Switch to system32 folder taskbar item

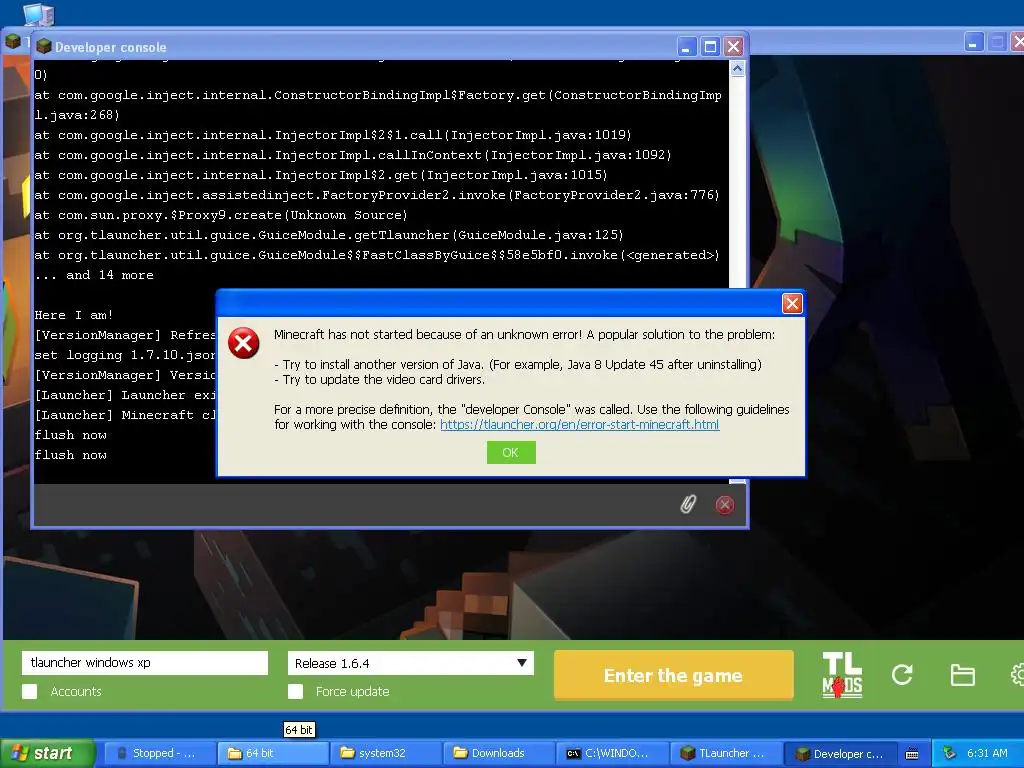pos(385,754)
